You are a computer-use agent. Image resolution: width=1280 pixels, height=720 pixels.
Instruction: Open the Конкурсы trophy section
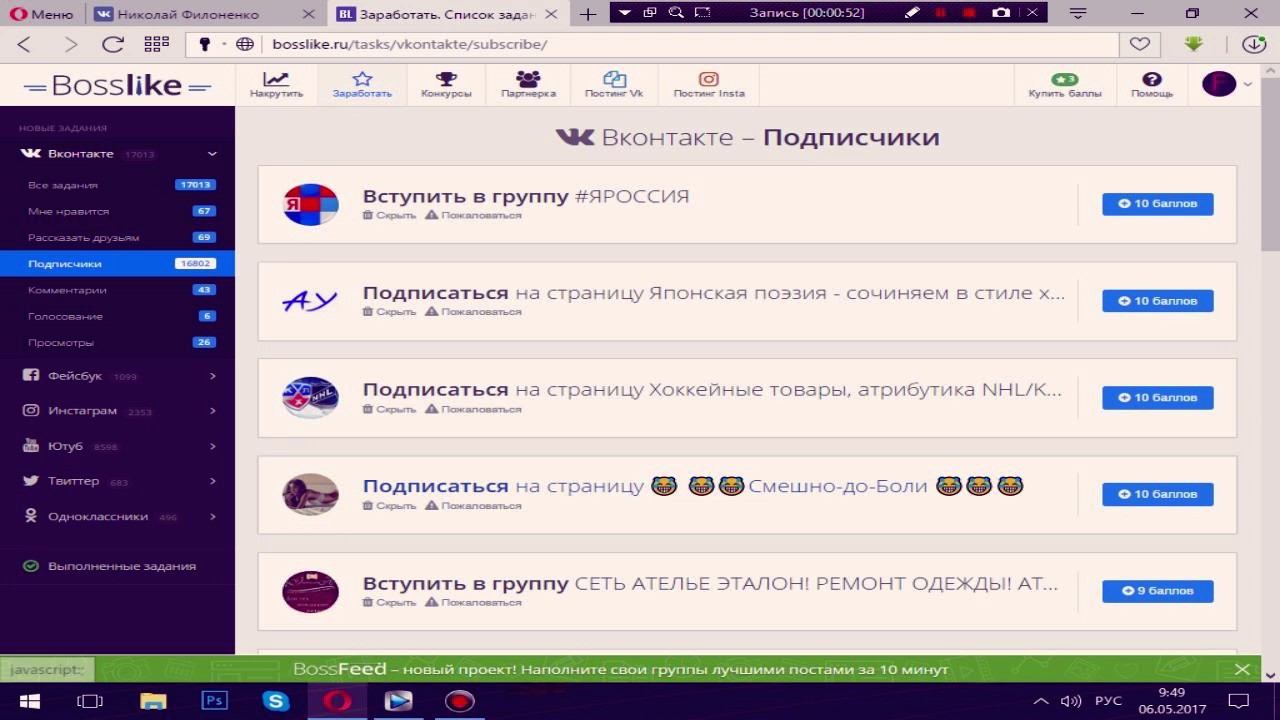[x=446, y=85]
